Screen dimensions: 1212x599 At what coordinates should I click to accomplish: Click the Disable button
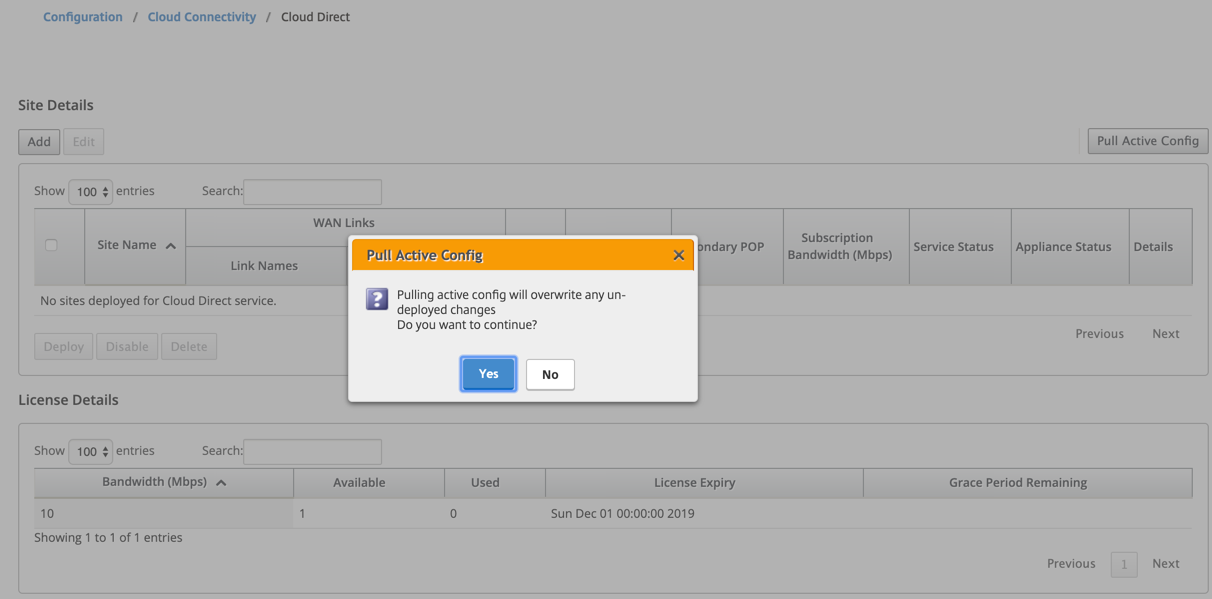pyautogui.click(x=127, y=347)
